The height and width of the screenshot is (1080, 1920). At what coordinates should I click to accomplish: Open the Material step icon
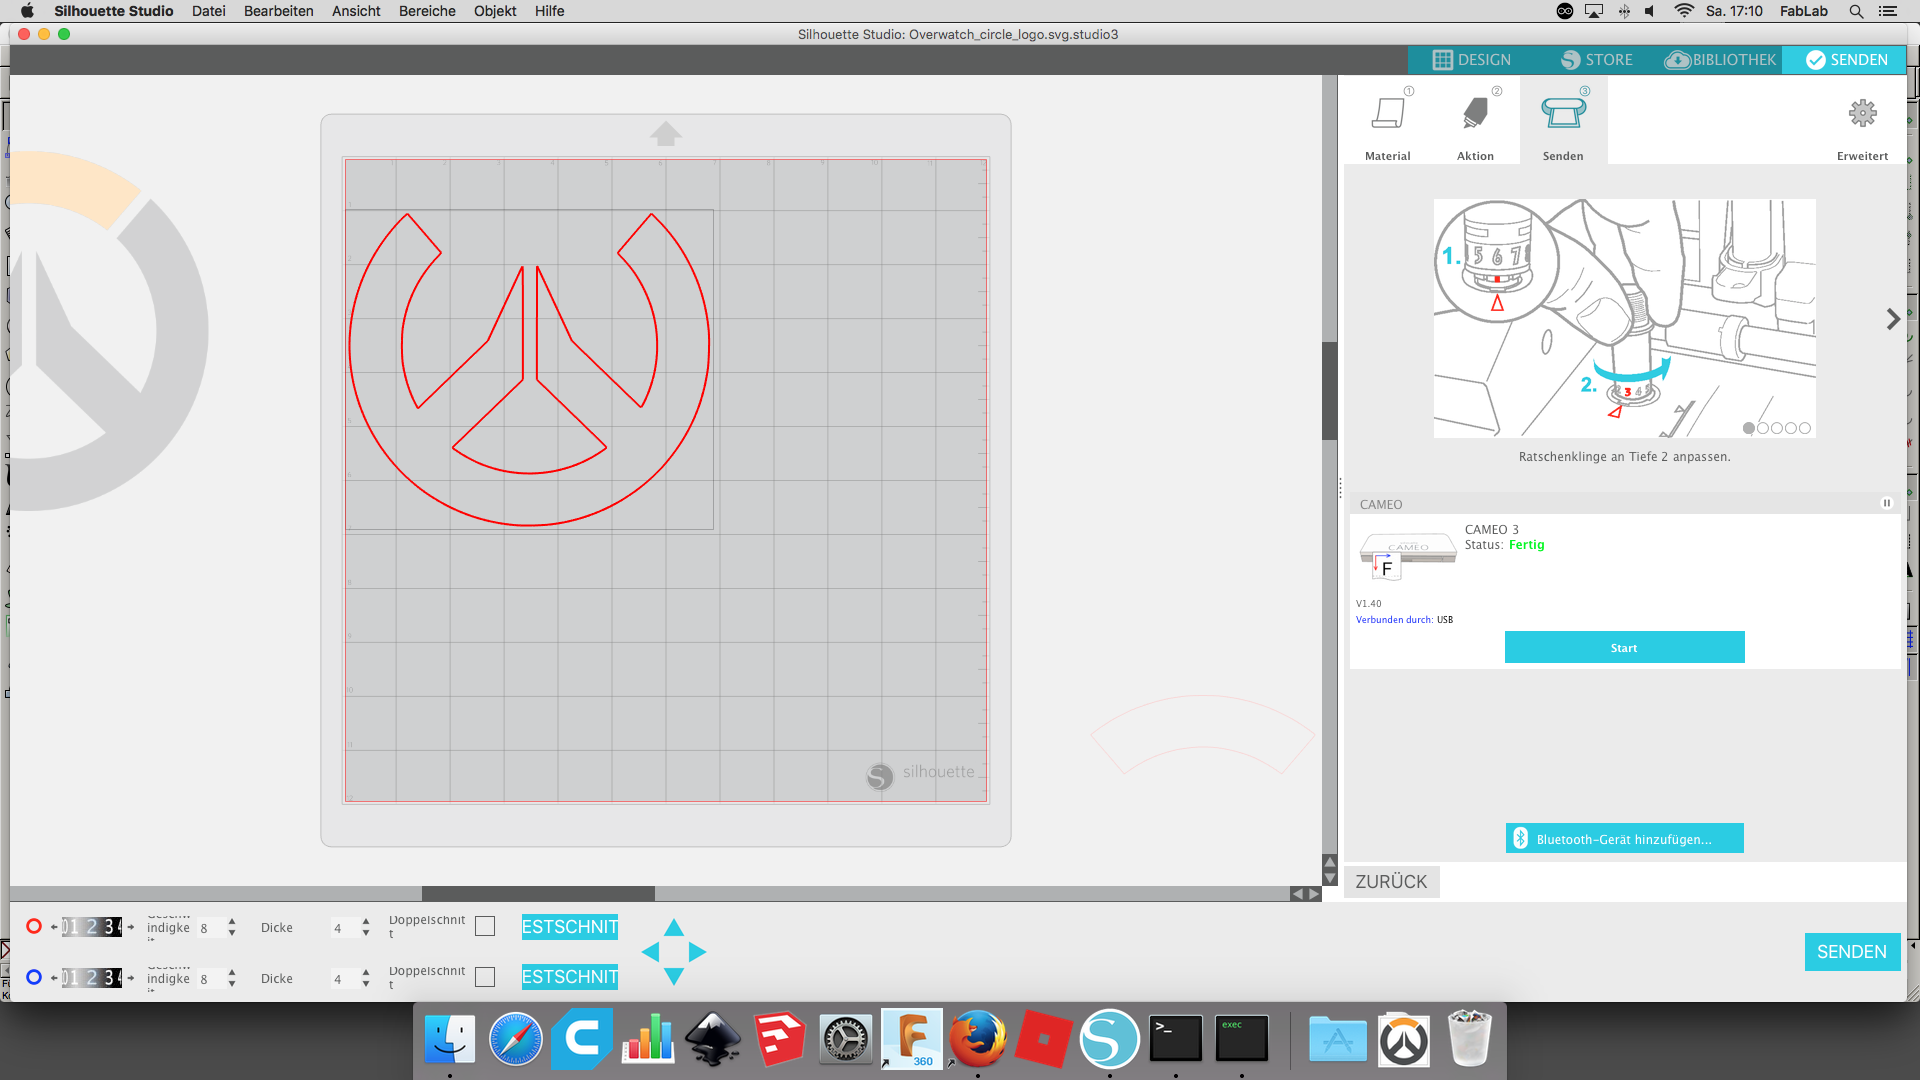click(x=1388, y=114)
